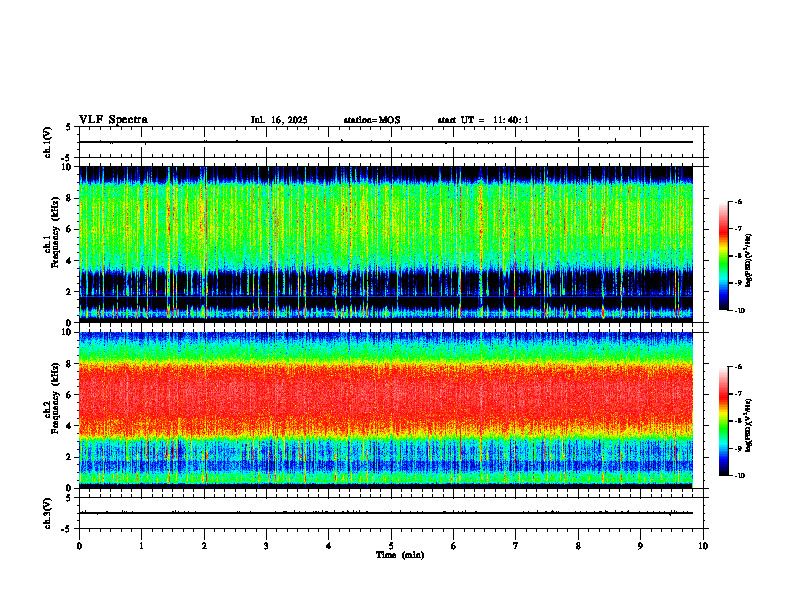Click the VLF Spectra title text
This screenshot has width=792, height=612.
click(x=113, y=120)
